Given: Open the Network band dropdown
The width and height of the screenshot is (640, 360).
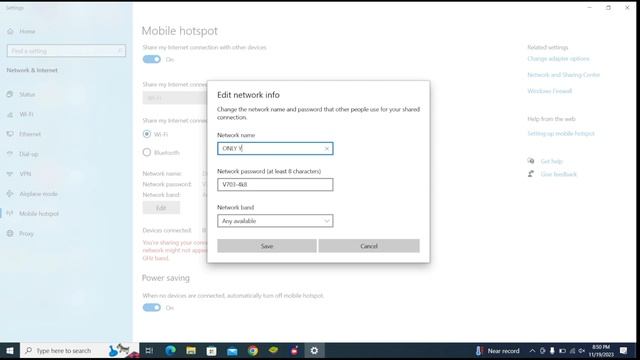Looking at the screenshot, I should tap(275, 221).
